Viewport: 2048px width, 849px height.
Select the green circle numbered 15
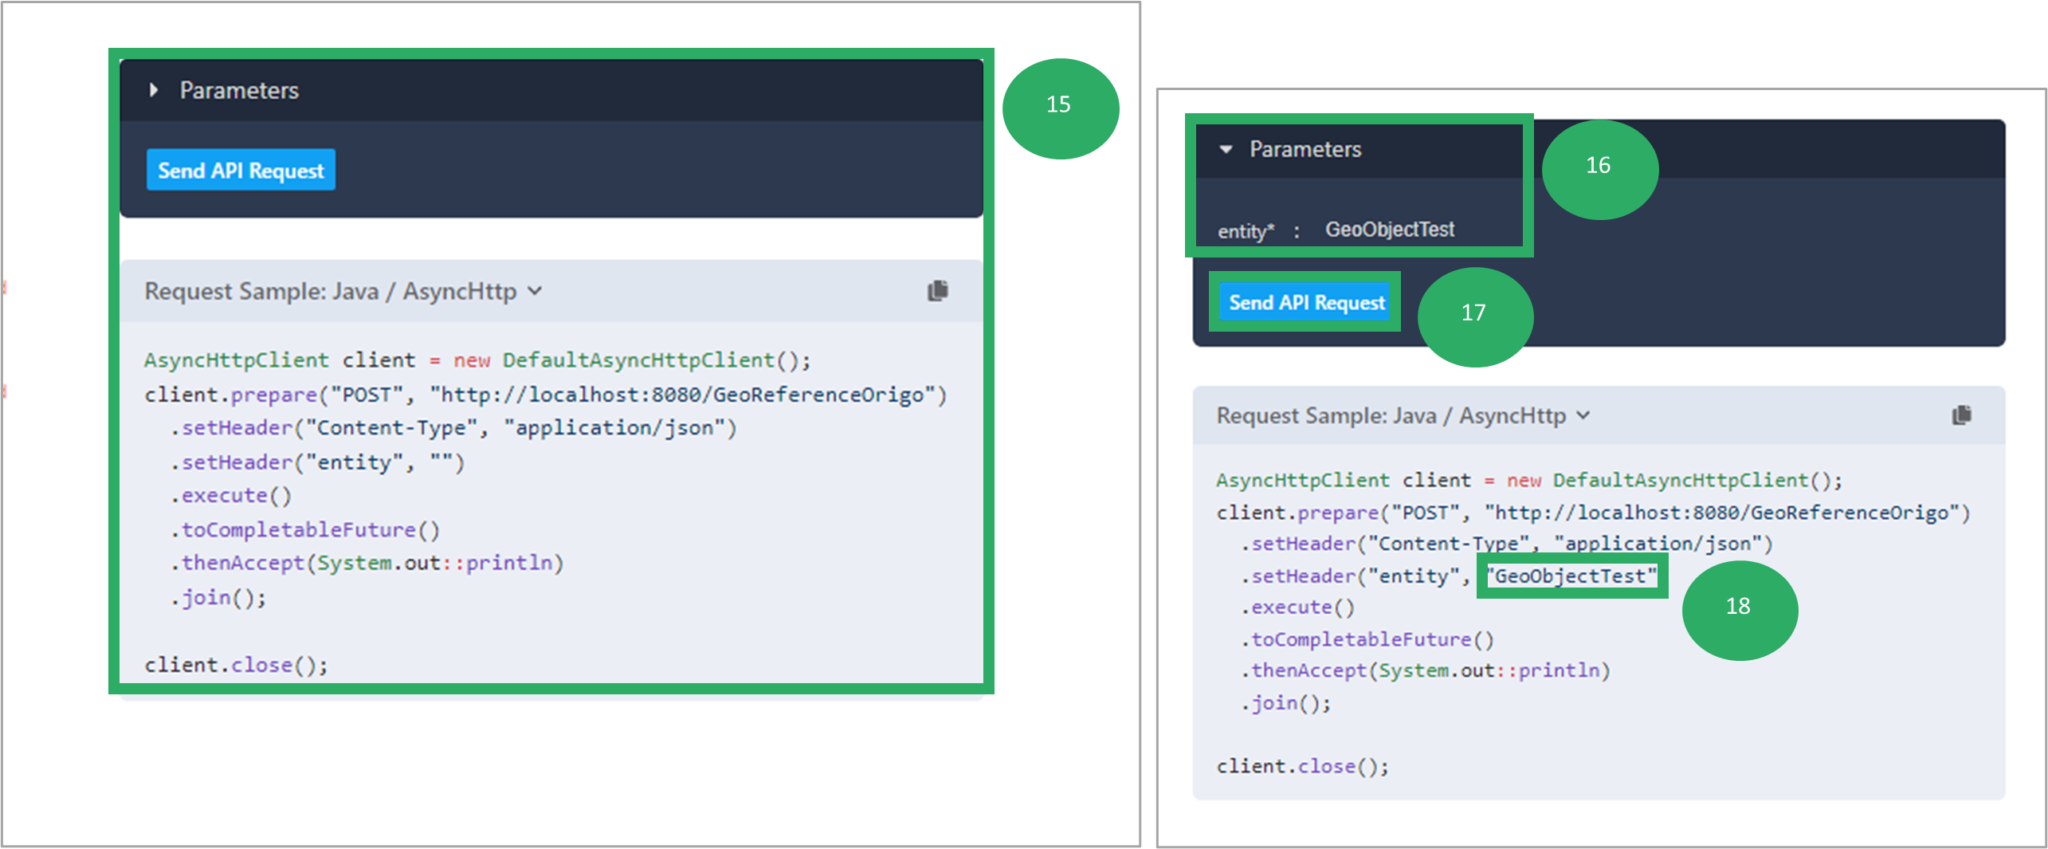coord(1059,106)
